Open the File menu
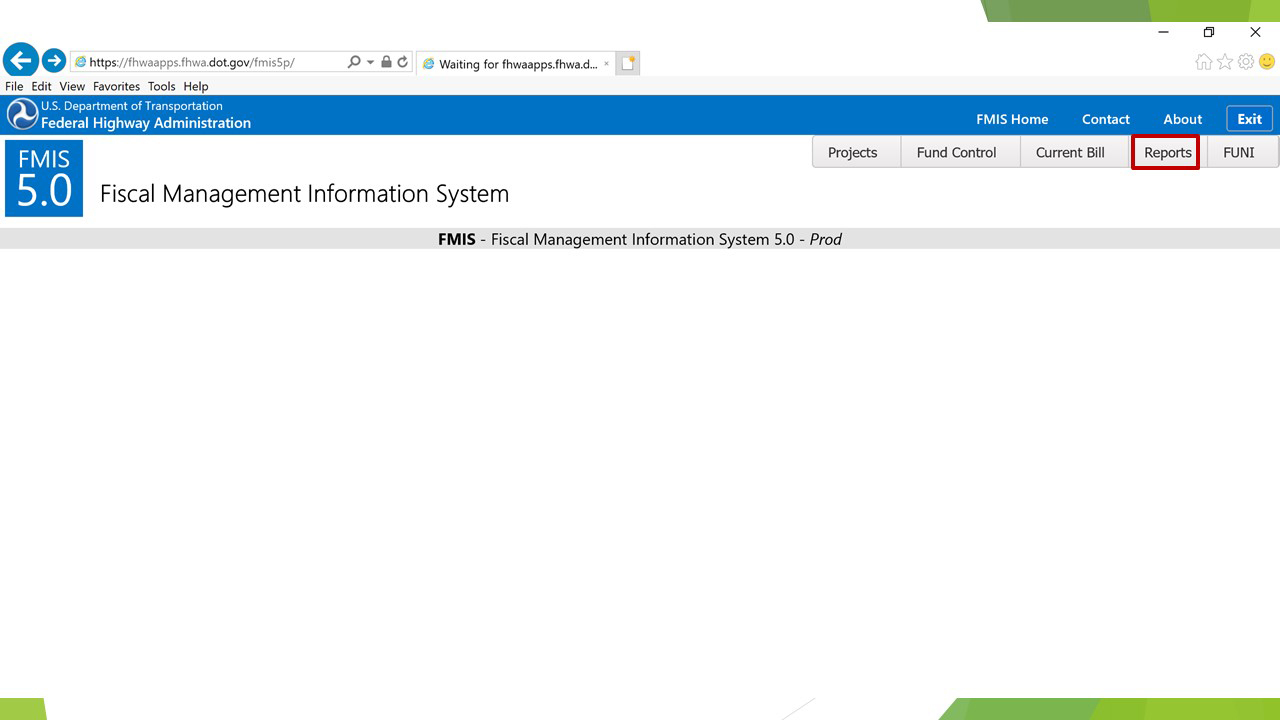The width and height of the screenshot is (1280, 720). [14, 87]
